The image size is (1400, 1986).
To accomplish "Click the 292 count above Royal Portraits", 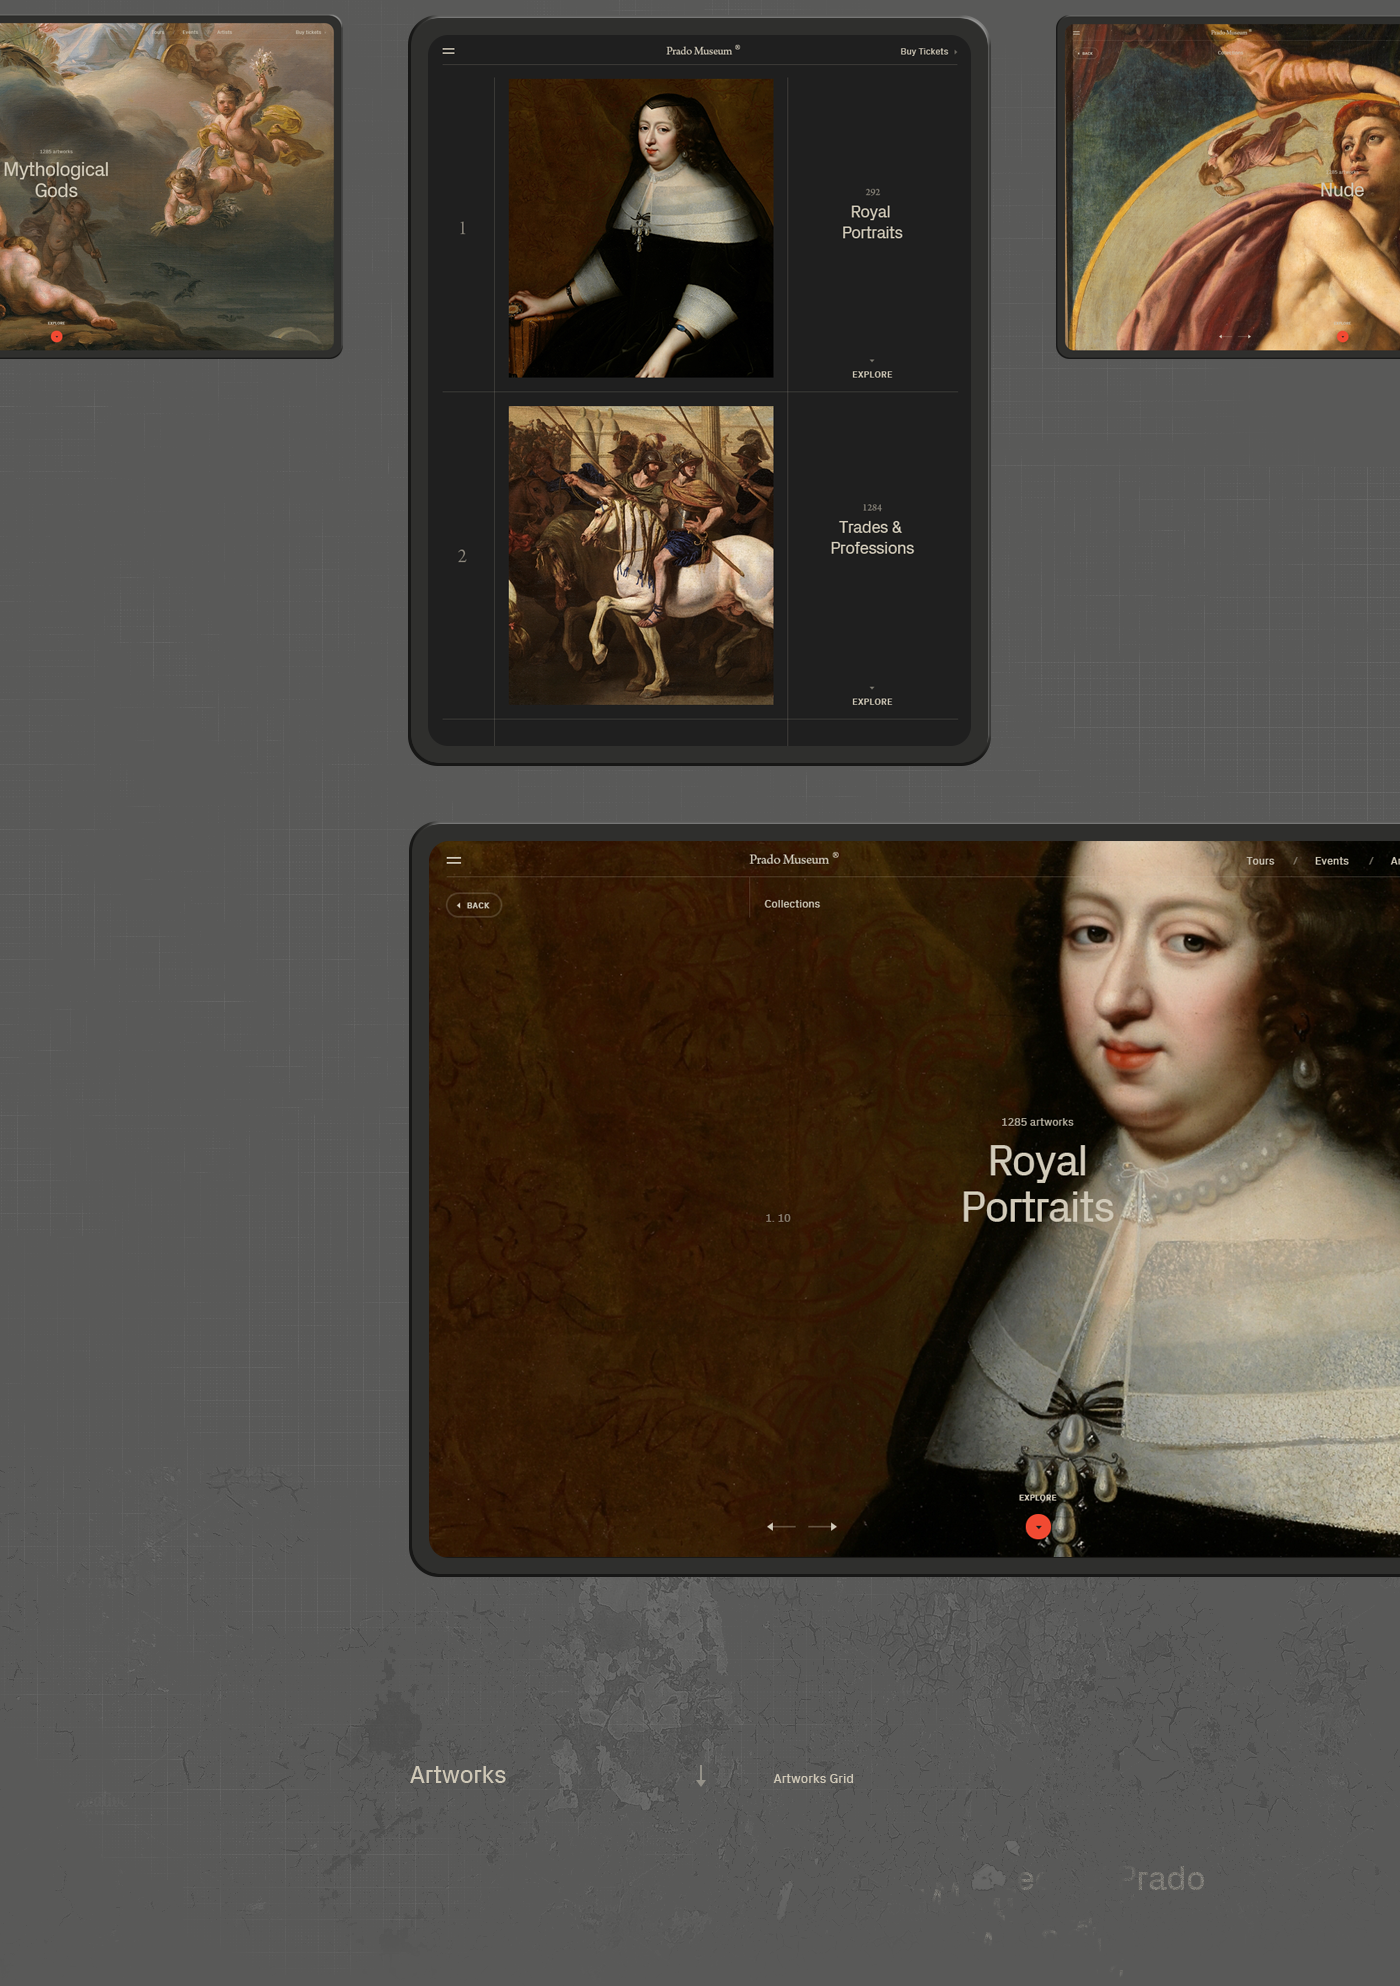I will 872,192.
